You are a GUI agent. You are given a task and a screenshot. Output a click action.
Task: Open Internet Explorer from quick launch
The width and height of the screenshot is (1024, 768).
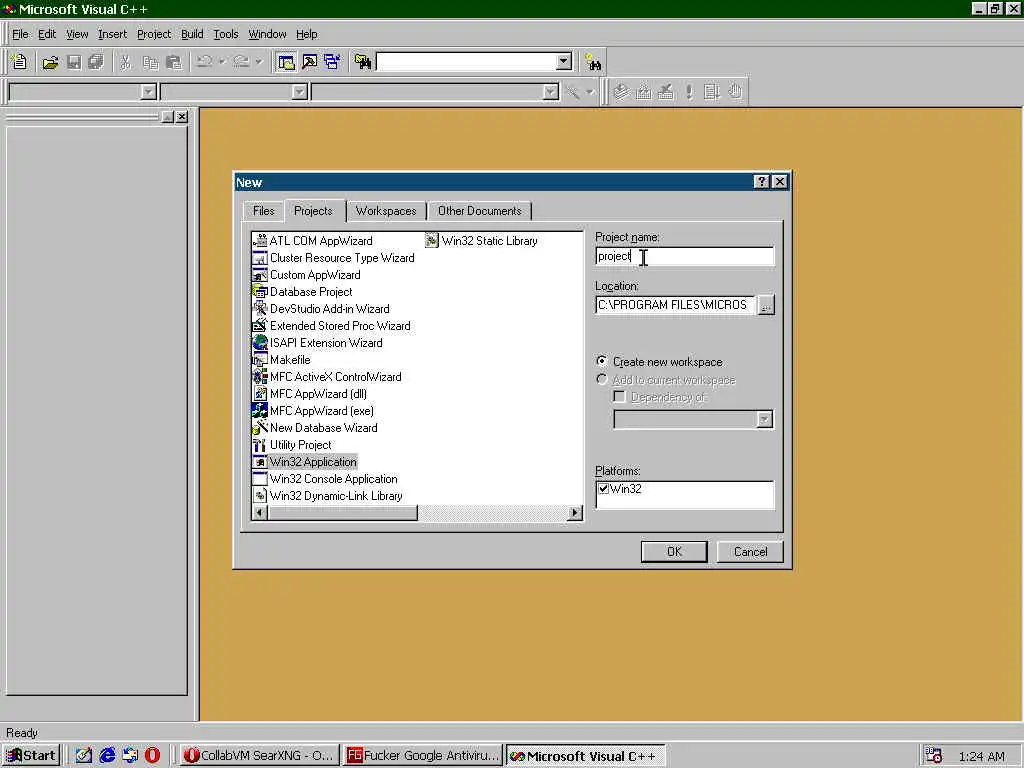[x=107, y=755]
